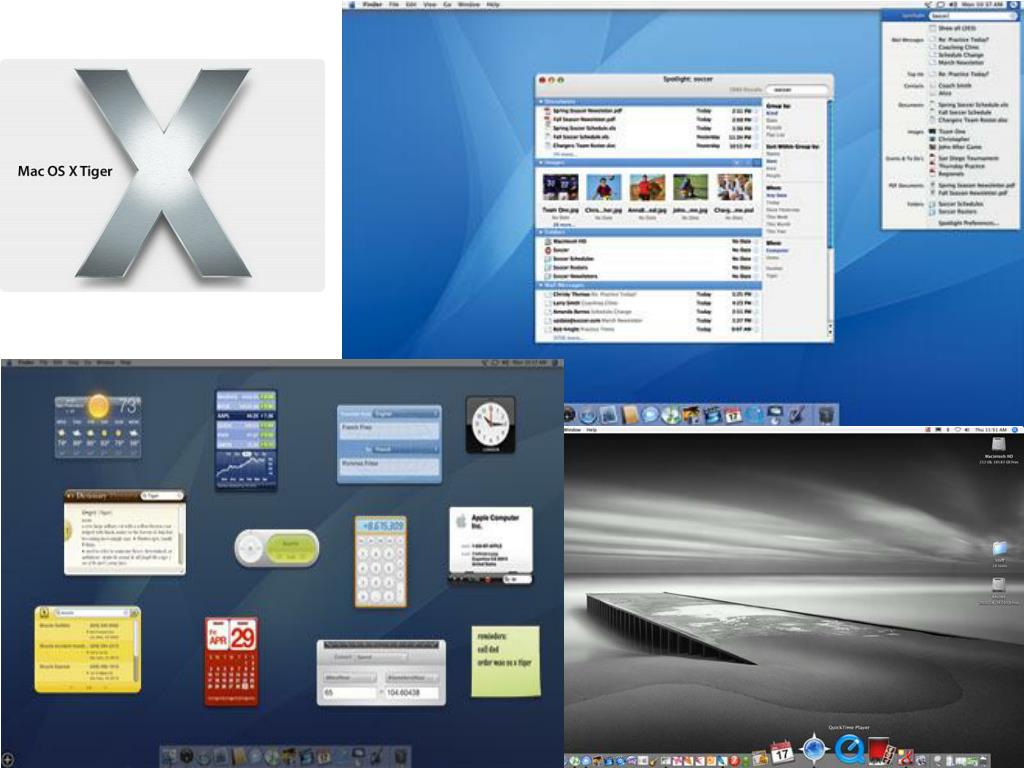
Task: Open Team One.jpg thumbnail in Spotlight
Action: (x=560, y=187)
